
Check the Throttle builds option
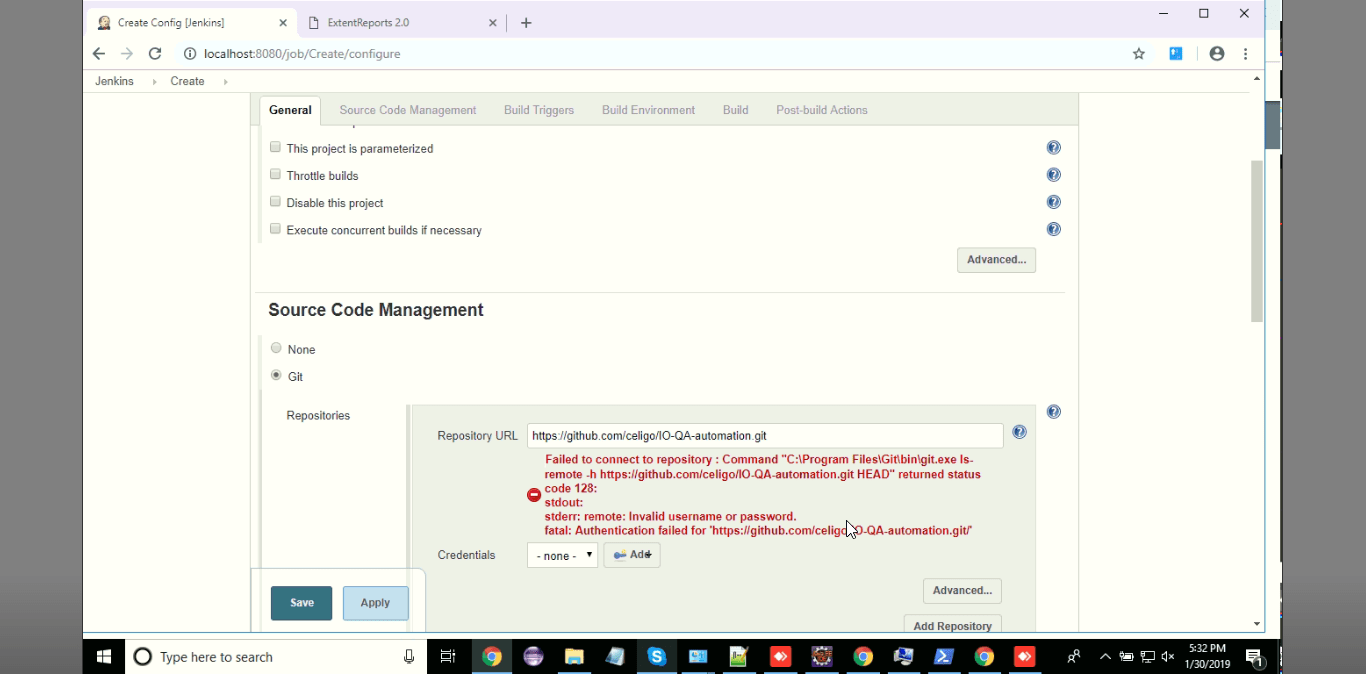tap(275, 174)
